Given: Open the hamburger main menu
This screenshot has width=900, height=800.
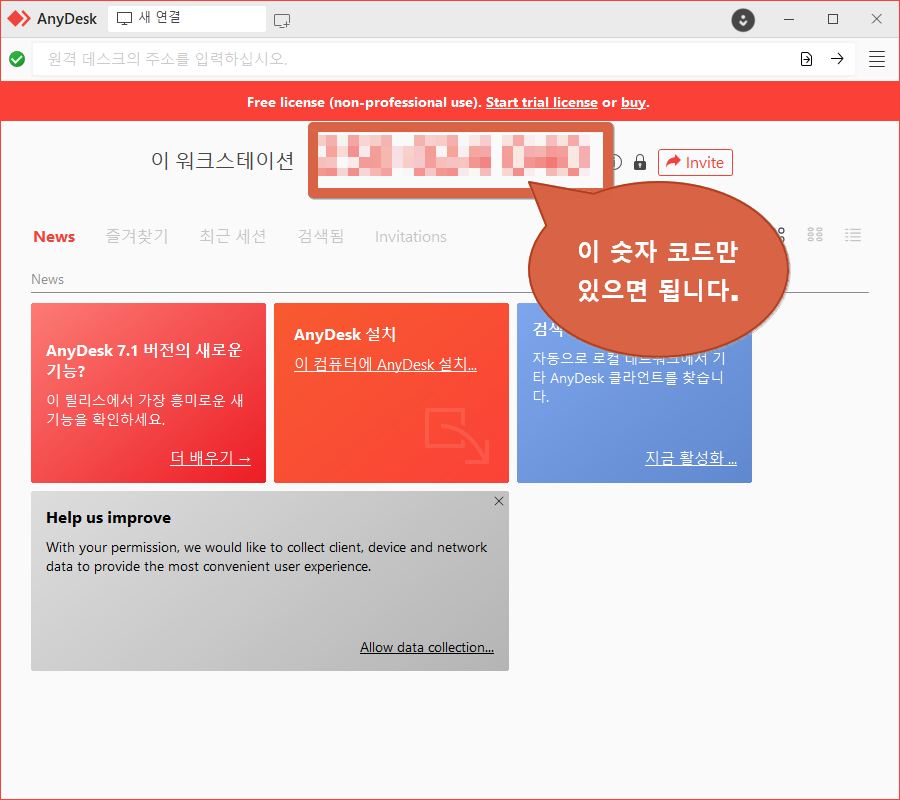Looking at the screenshot, I should tap(876, 59).
